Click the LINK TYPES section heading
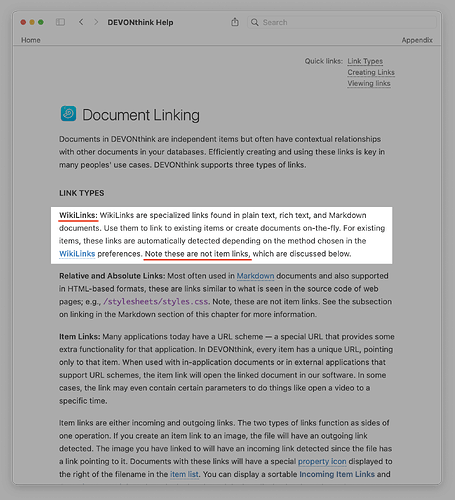The image size is (455, 500). click(82, 193)
